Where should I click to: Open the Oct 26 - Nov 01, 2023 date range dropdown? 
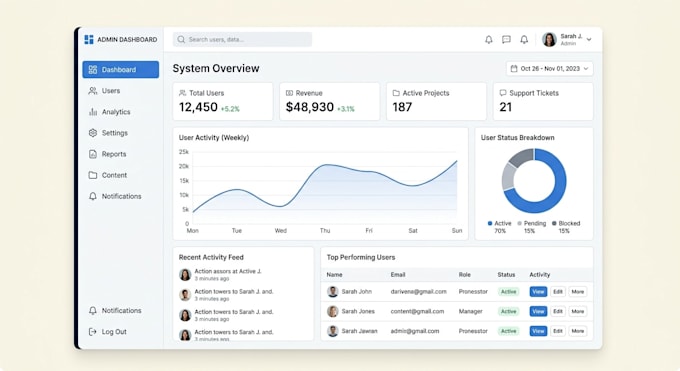[549, 69]
